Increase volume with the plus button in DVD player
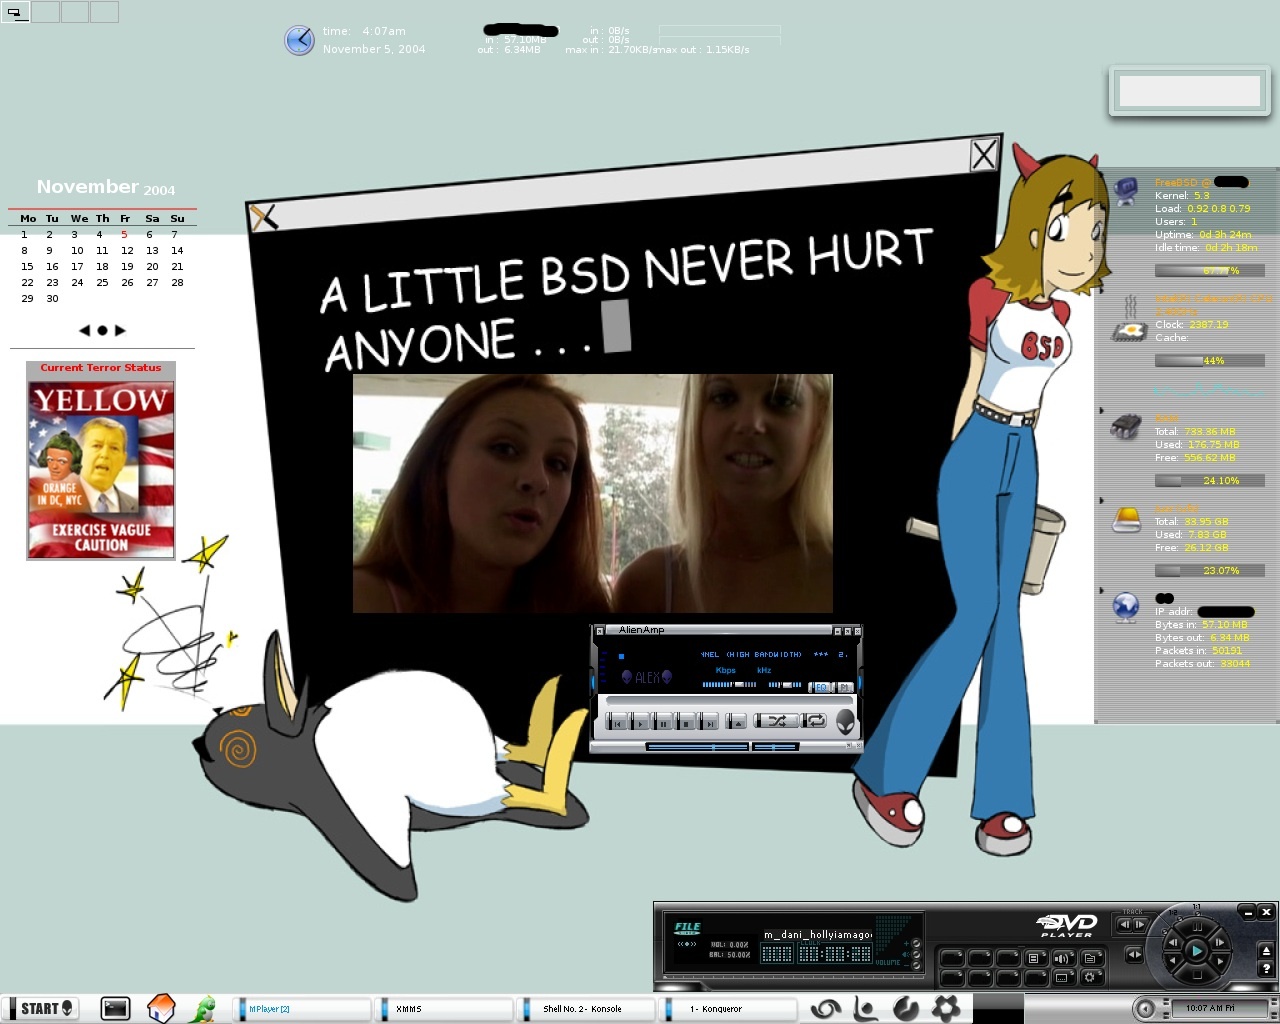 point(916,943)
